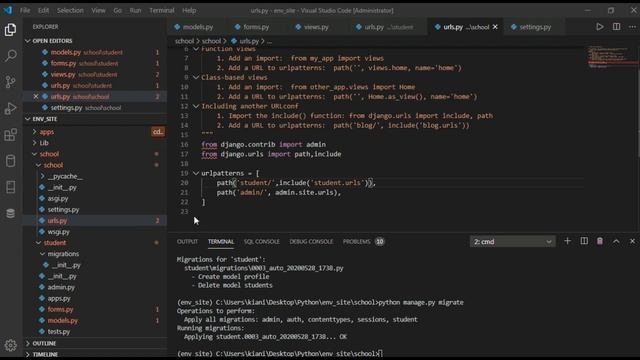The height and width of the screenshot is (360, 640).
Task: Collapse the ENV_SITE section
Action: point(28,119)
